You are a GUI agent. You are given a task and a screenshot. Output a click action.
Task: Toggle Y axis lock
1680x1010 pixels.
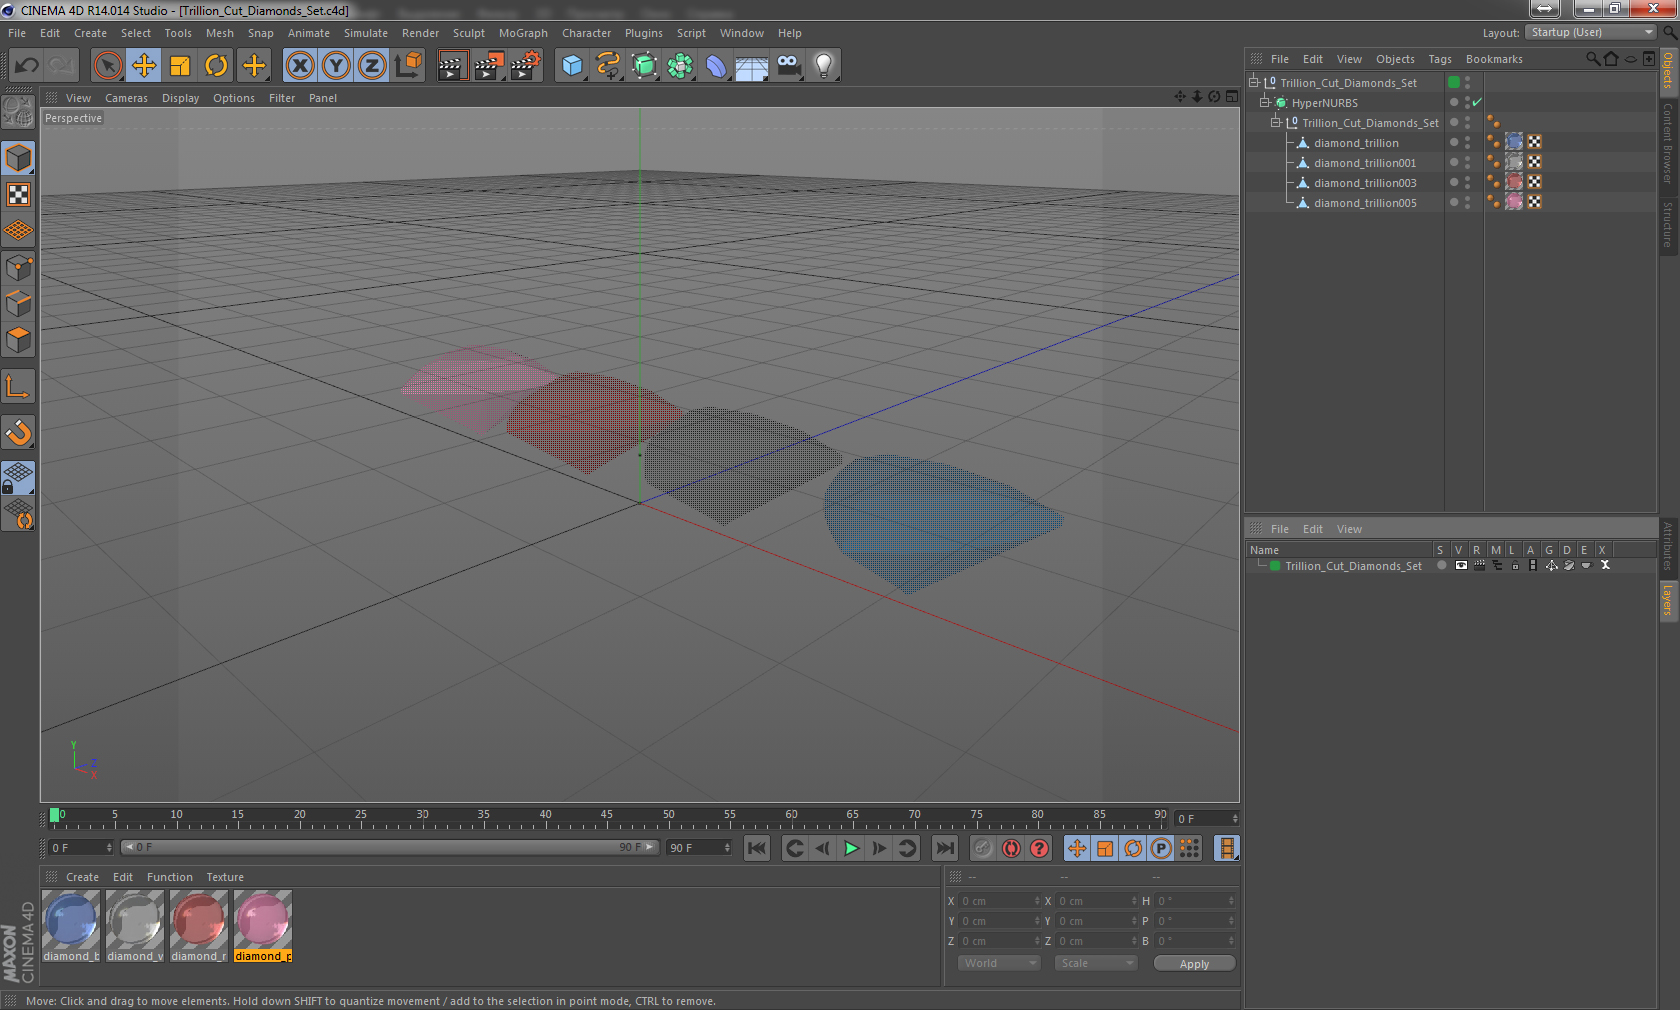coord(336,66)
